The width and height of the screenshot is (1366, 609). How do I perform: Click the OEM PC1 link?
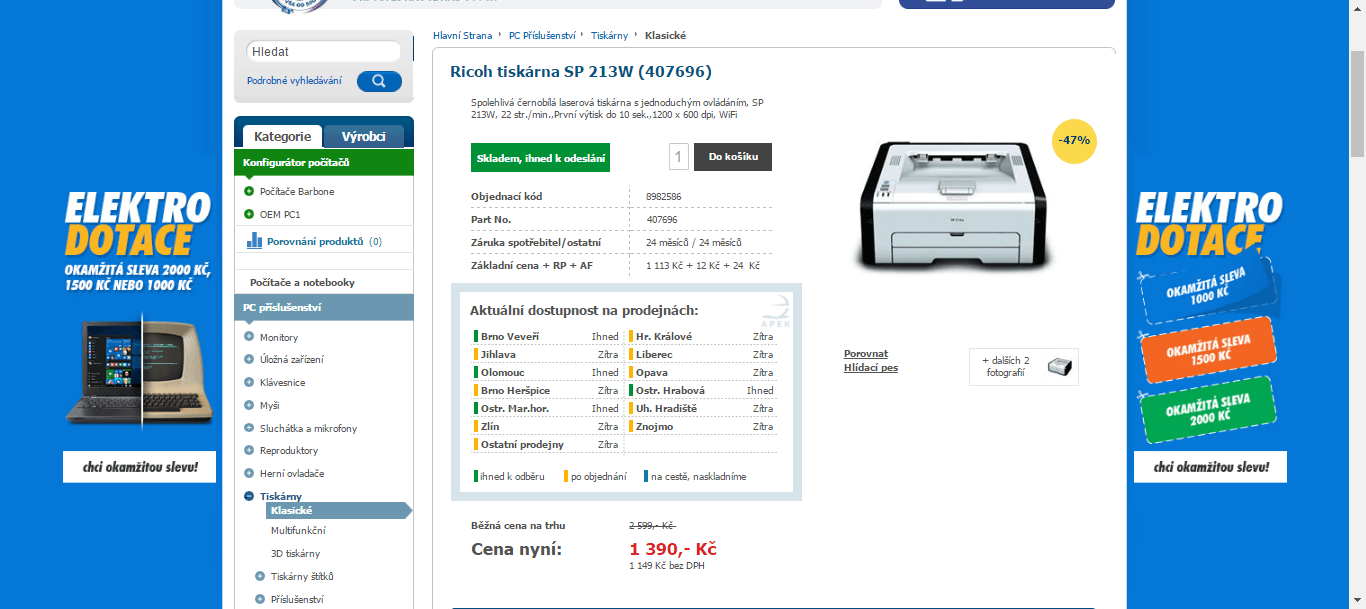point(280,214)
